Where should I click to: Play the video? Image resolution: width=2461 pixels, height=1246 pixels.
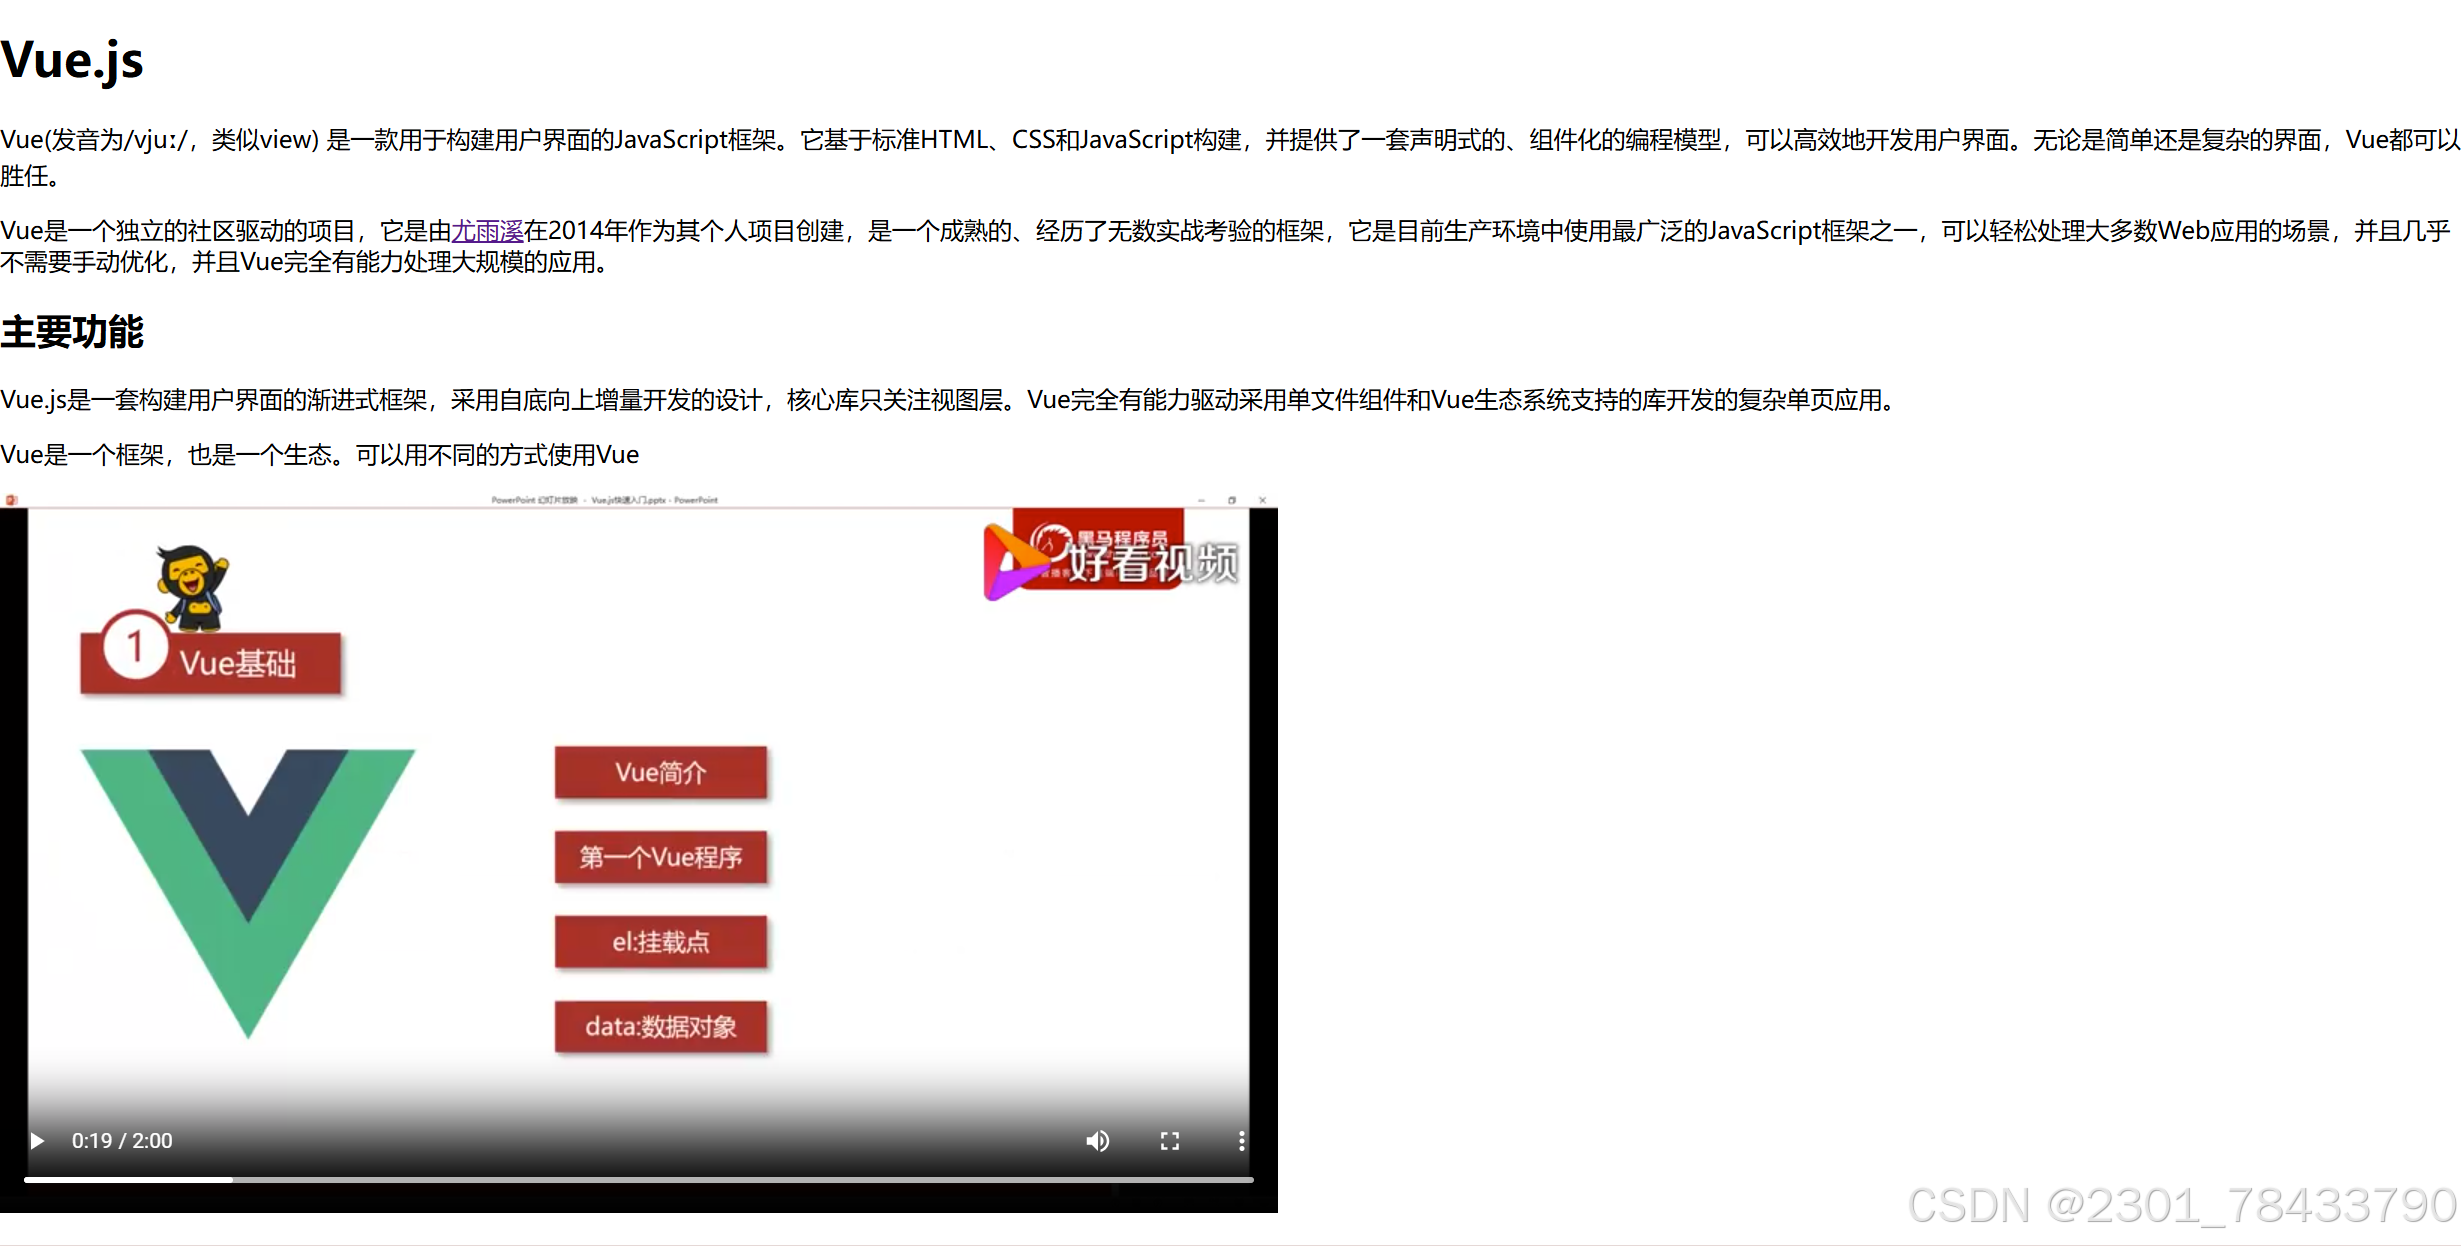[37, 1141]
